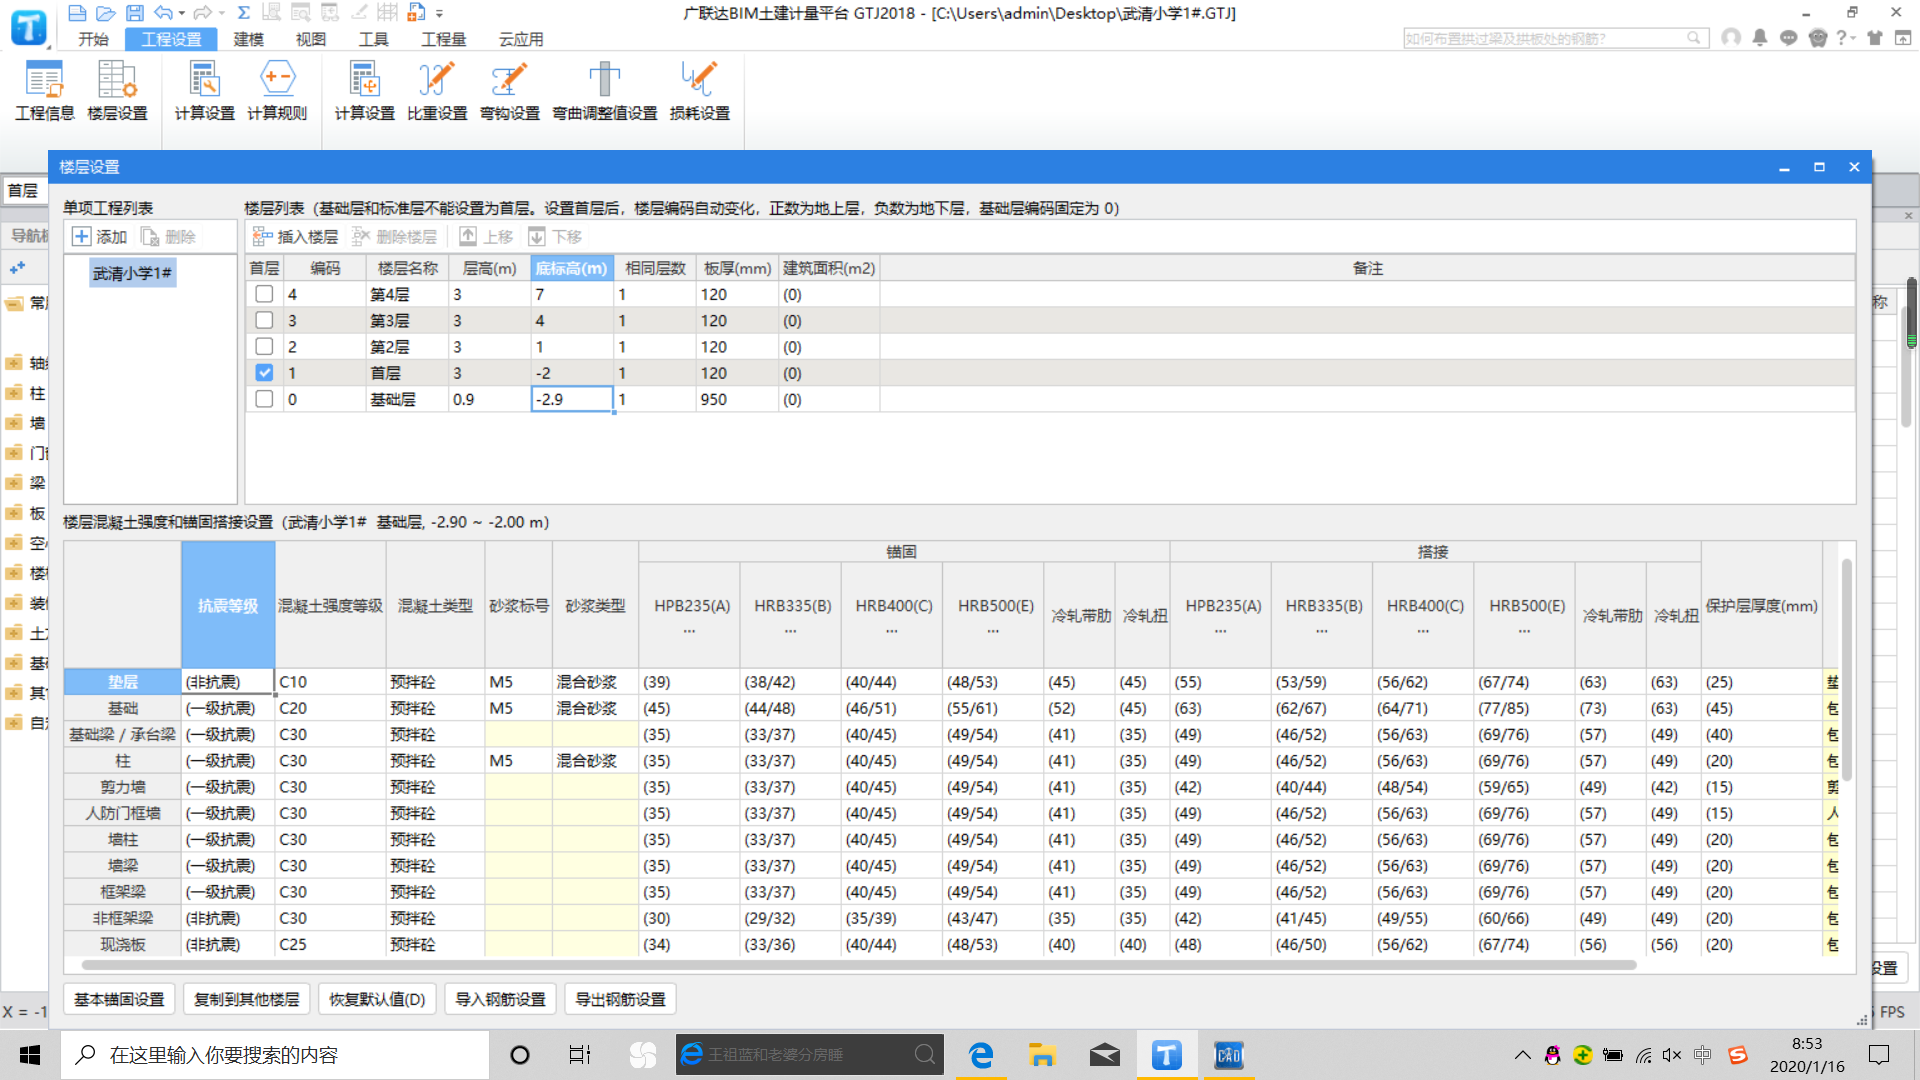Expand quick access toolbar customize arrow

[439, 14]
